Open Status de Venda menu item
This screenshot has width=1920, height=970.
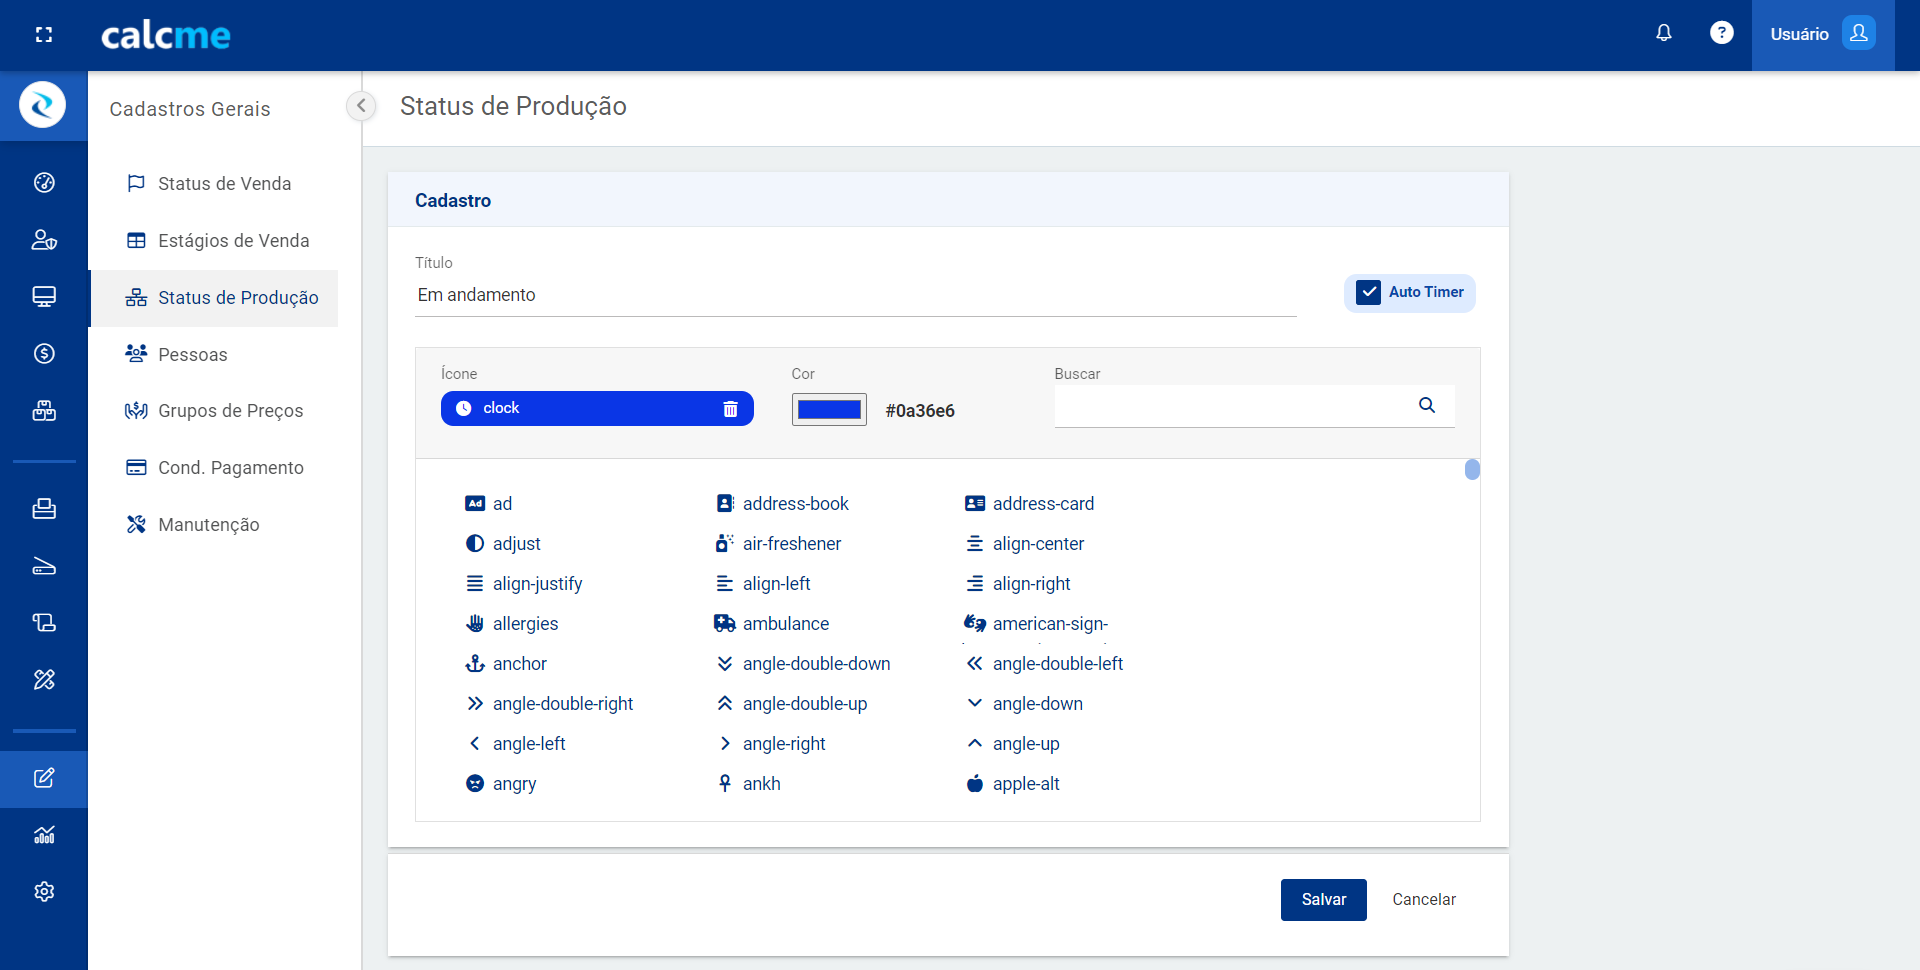[224, 184]
